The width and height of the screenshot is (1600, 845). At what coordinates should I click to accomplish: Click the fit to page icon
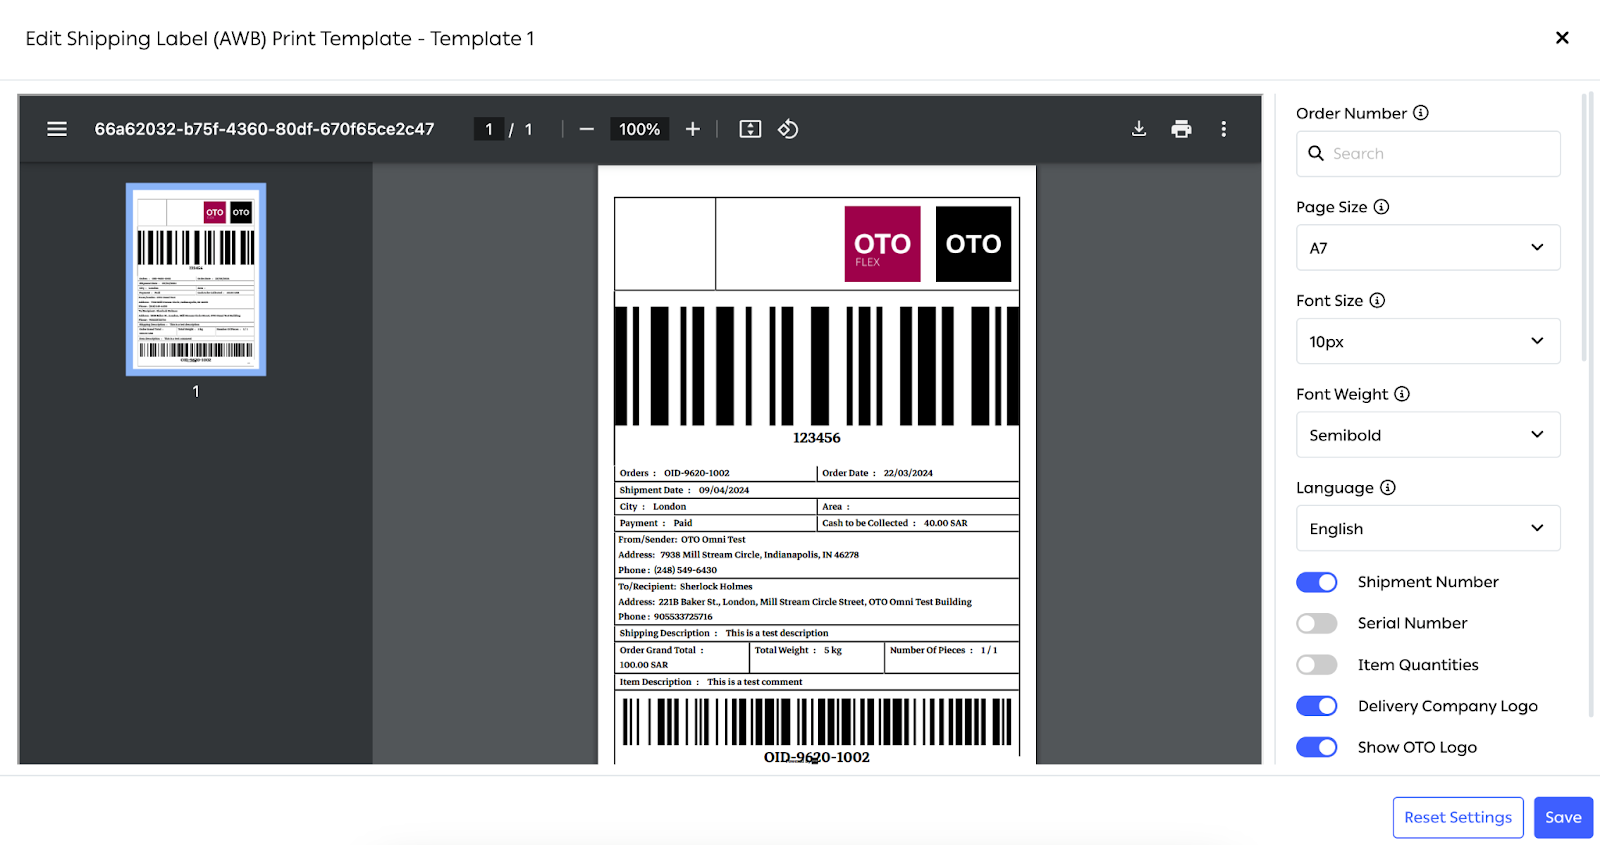[x=750, y=129]
